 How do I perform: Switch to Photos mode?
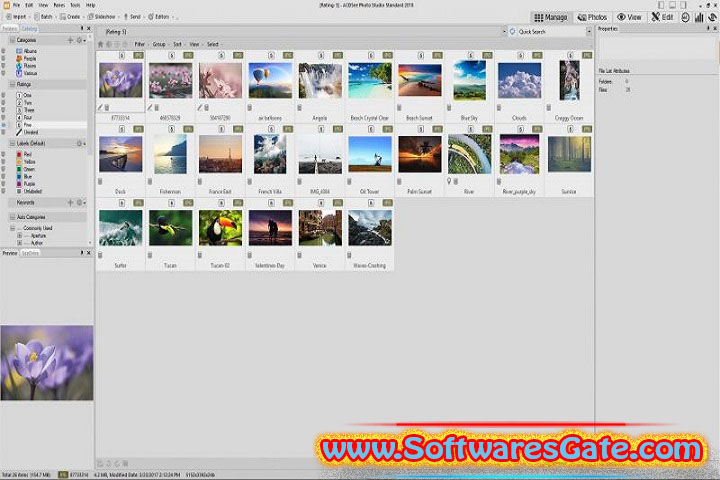(x=592, y=17)
